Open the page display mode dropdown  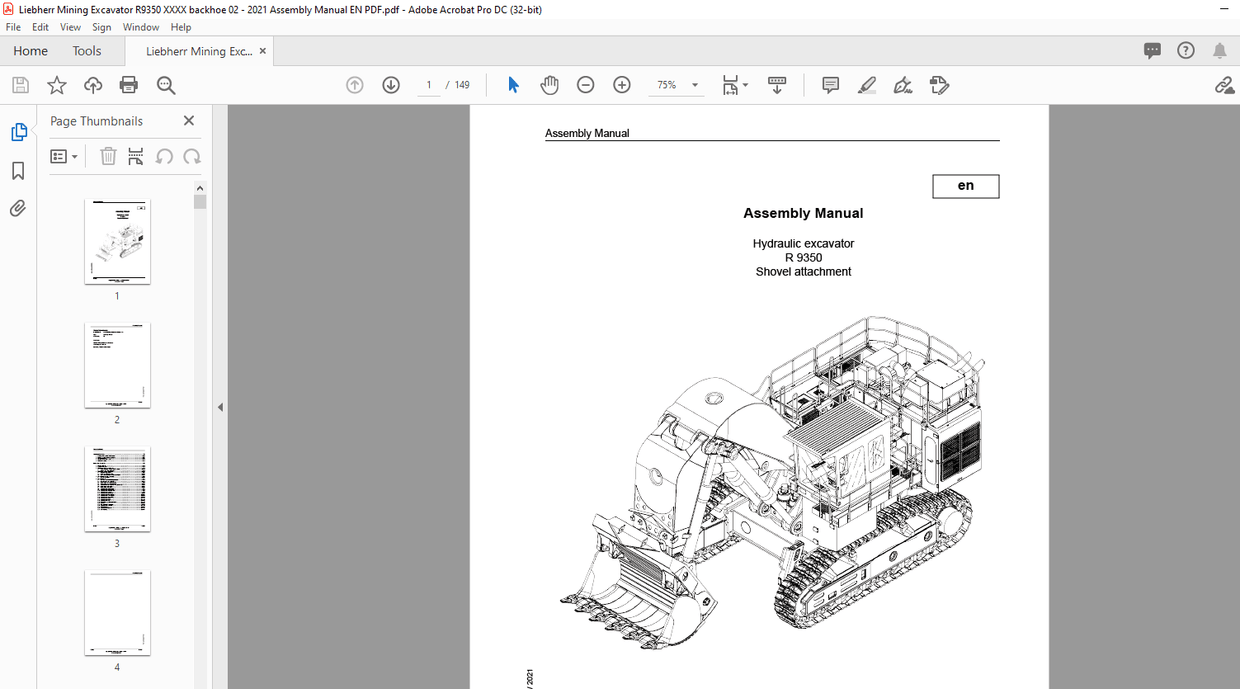tap(735, 85)
